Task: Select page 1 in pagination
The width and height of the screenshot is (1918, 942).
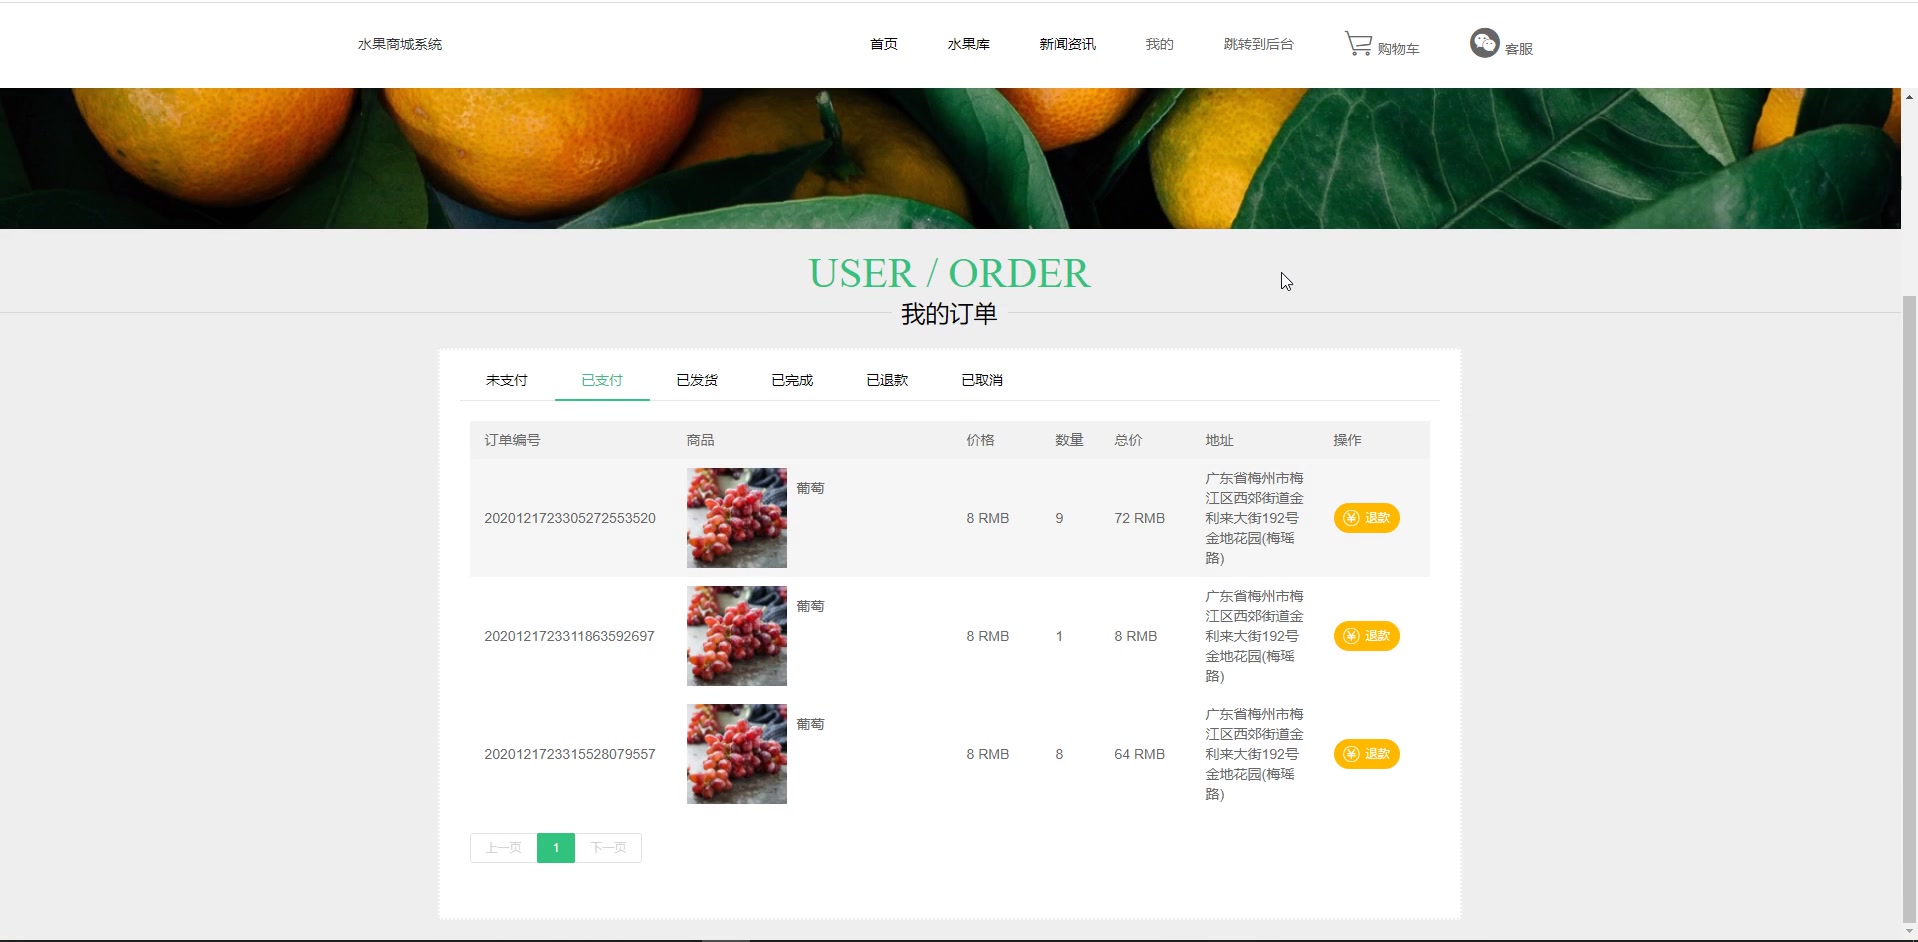Action: coord(556,848)
